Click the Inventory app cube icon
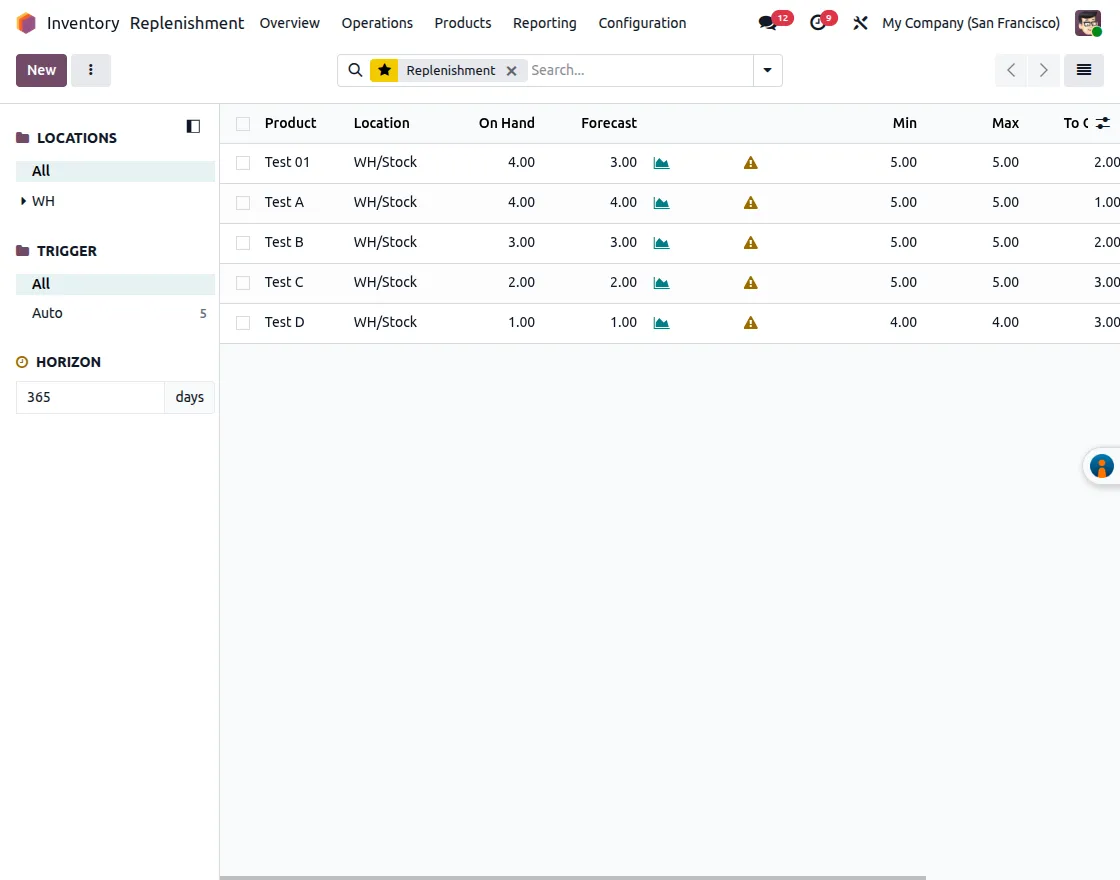Image resolution: width=1120 pixels, height=880 pixels. click(27, 22)
